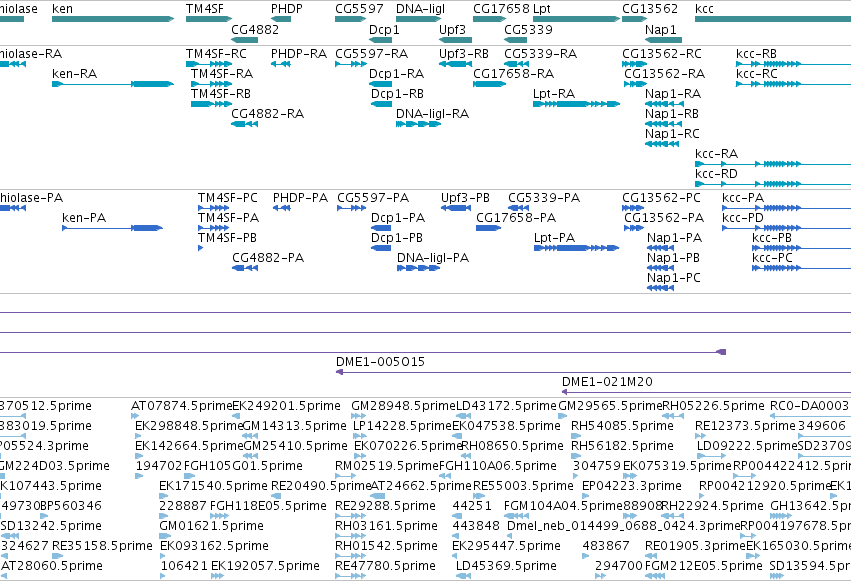Select the CG17658-RA transcript label

tap(513, 73)
